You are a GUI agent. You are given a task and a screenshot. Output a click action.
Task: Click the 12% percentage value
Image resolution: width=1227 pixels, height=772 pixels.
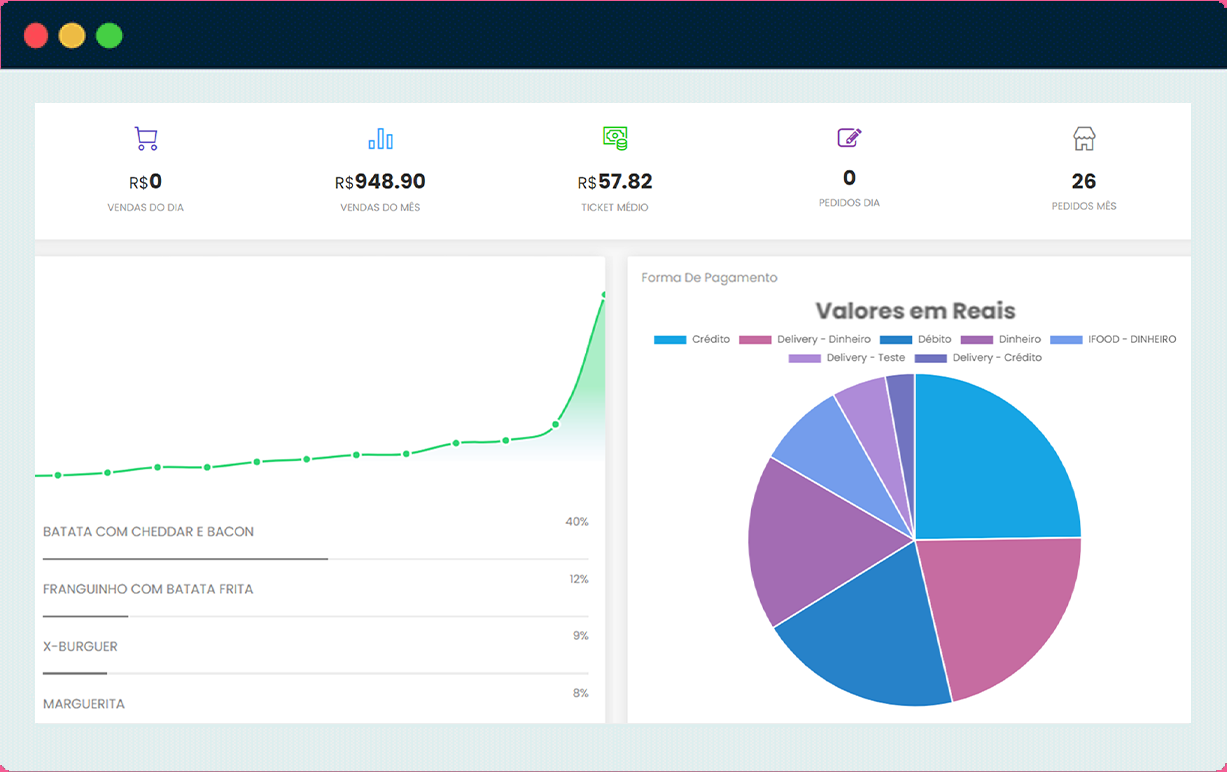click(x=579, y=579)
